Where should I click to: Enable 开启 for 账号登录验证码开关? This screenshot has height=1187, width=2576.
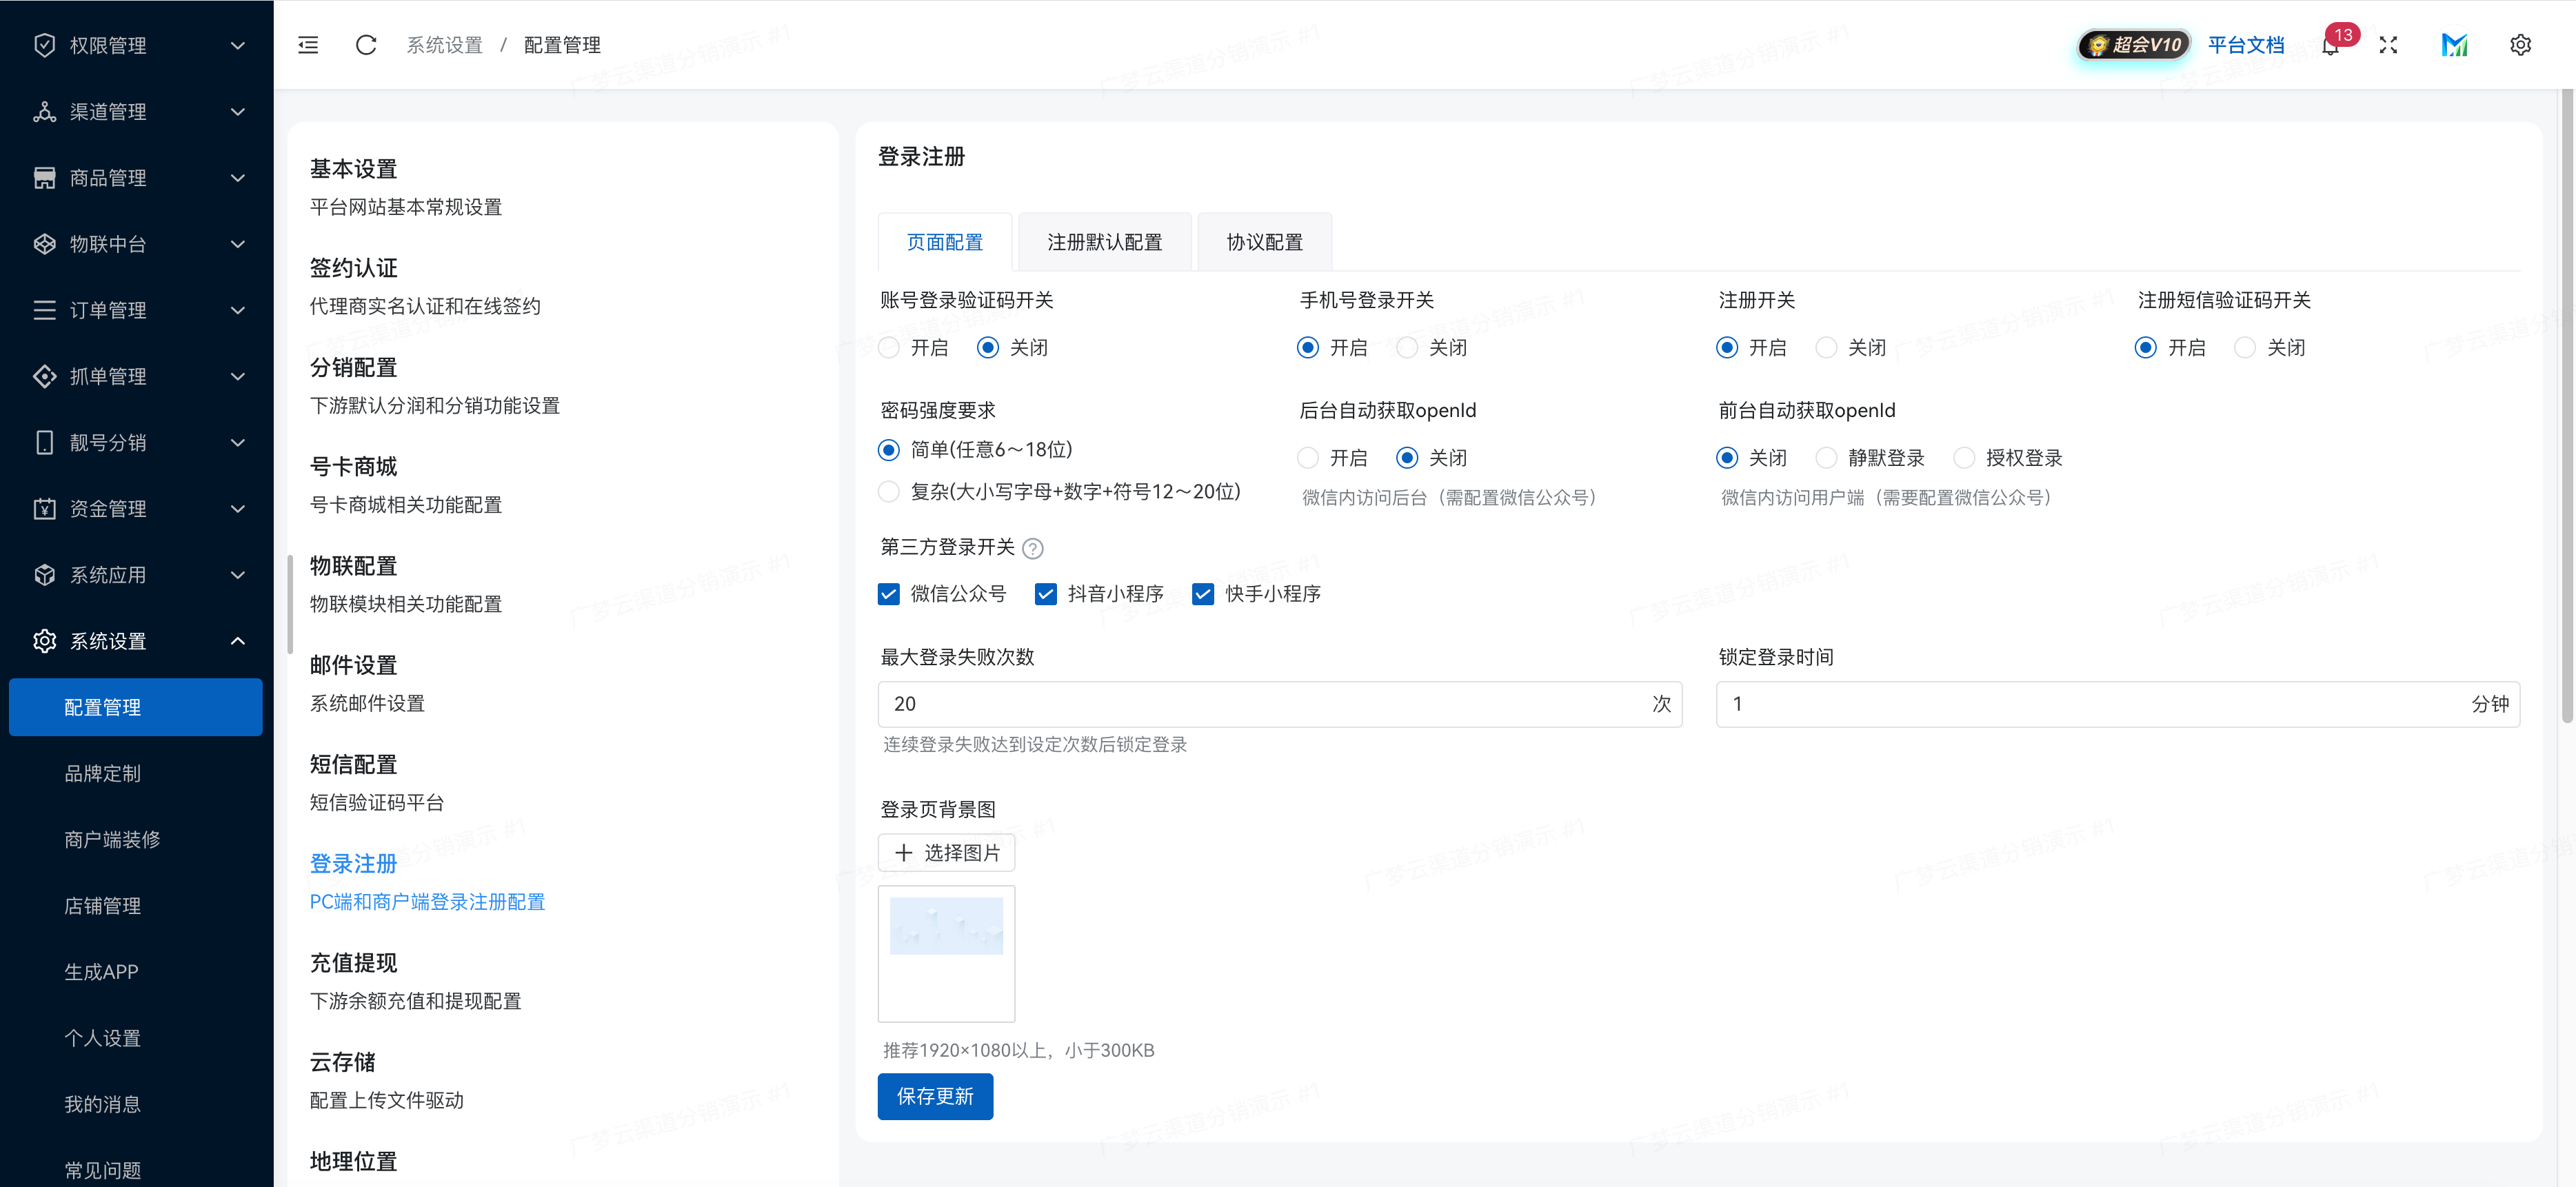[x=888, y=347]
